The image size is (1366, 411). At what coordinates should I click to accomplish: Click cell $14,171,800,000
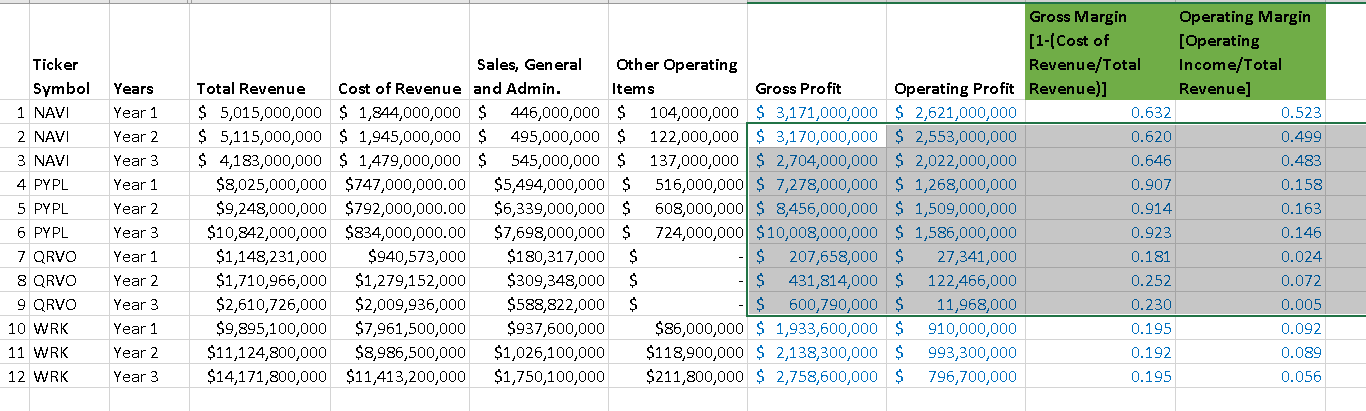(x=260, y=377)
